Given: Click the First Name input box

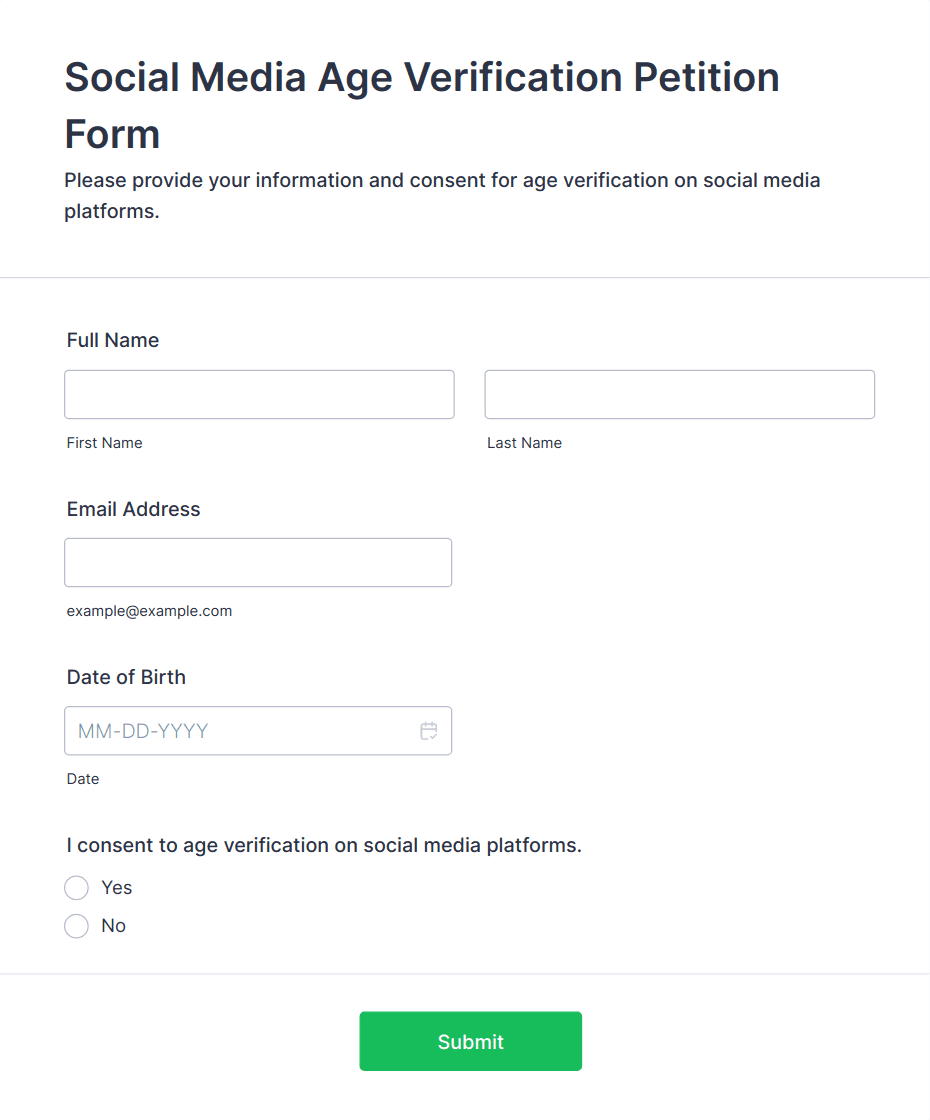Looking at the screenshot, I should coord(259,395).
